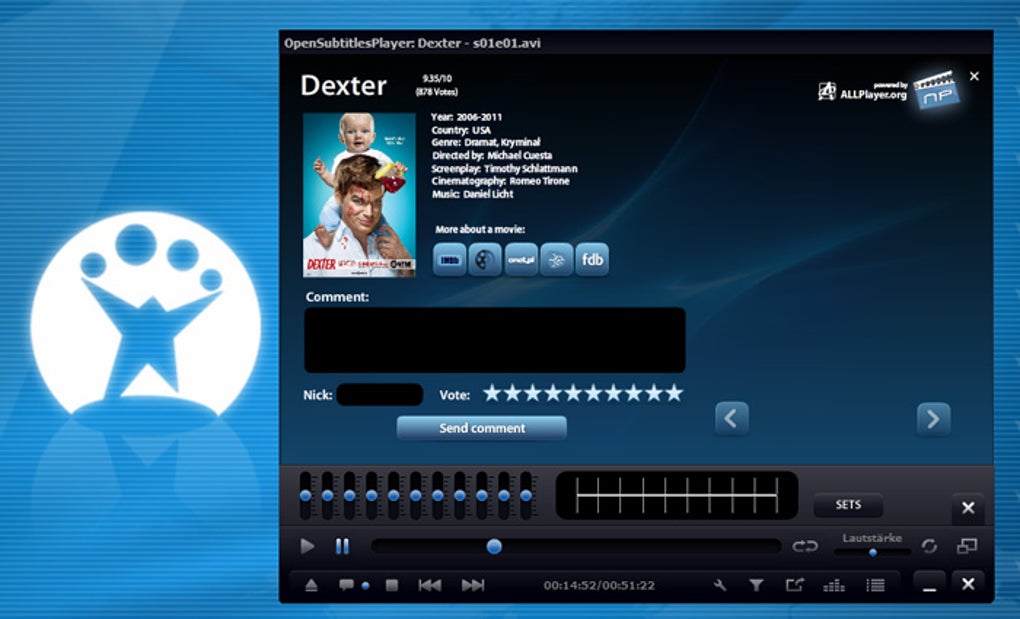Click the 'Music: Daniel Licht' line
This screenshot has height=619, width=1020.
tap(472, 194)
